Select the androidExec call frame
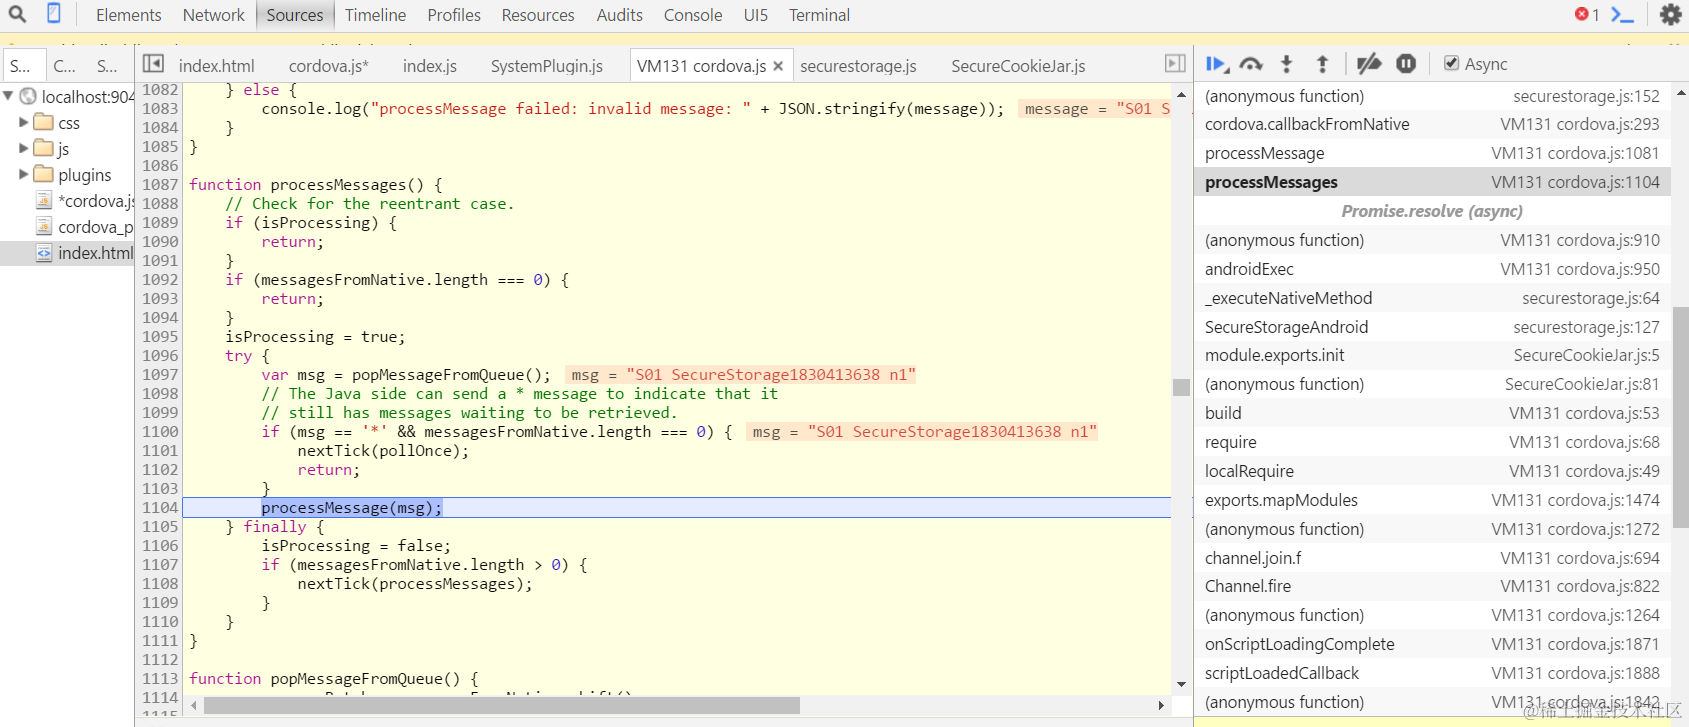This screenshot has width=1689, height=727. tap(1432, 269)
